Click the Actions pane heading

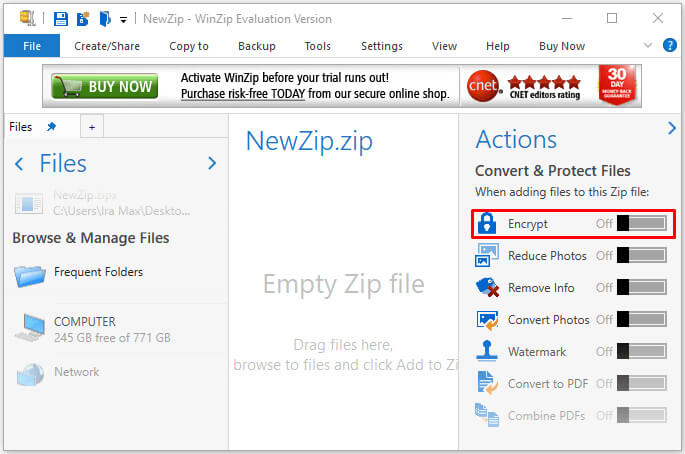(516, 139)
